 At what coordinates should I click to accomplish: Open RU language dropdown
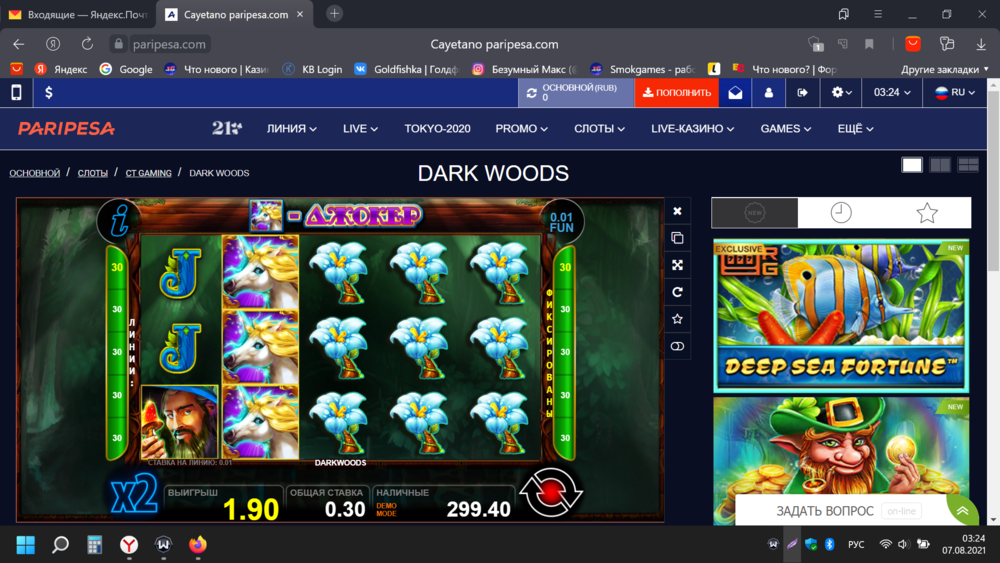click(x=955, y=92)
